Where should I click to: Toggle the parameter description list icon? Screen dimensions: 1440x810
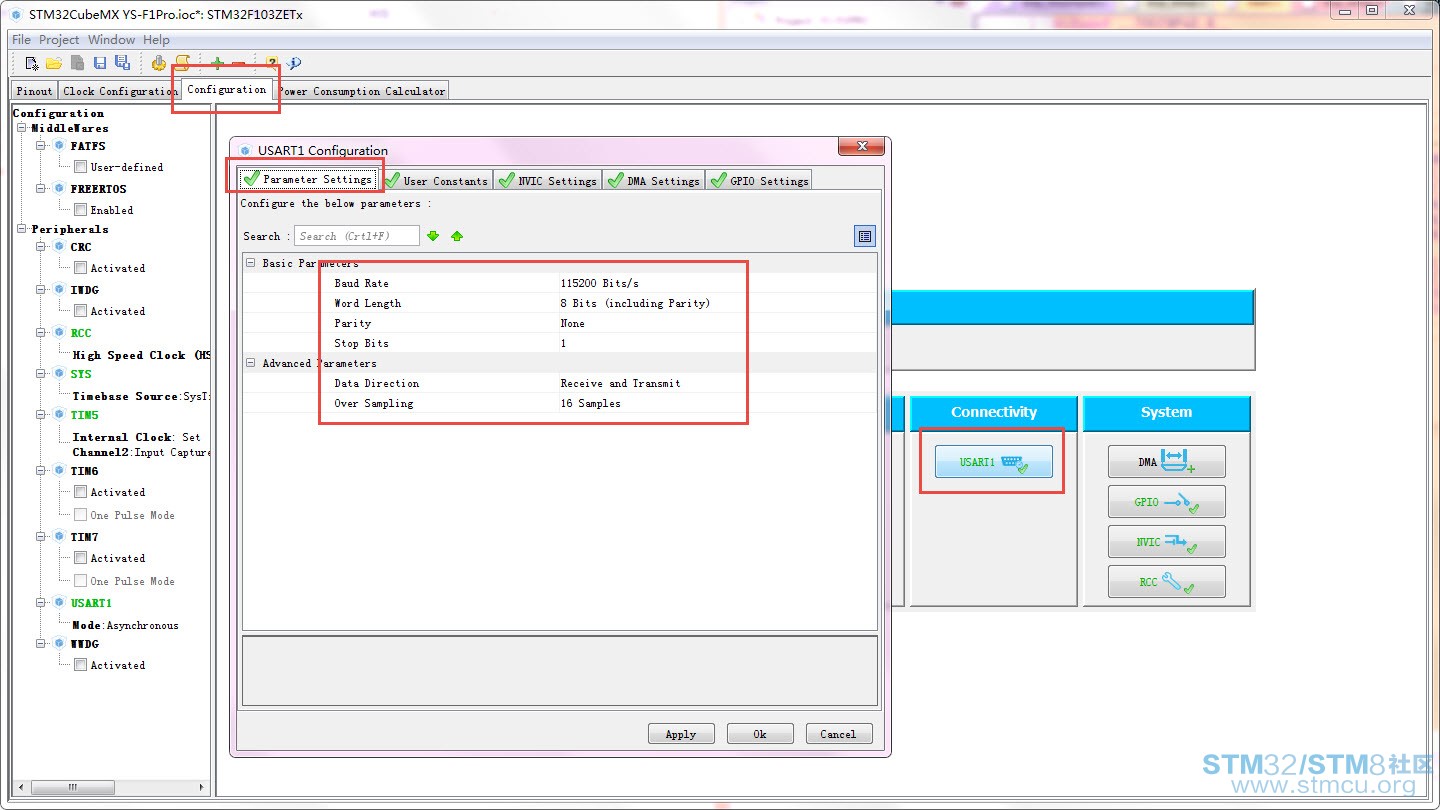click(865, 236)
